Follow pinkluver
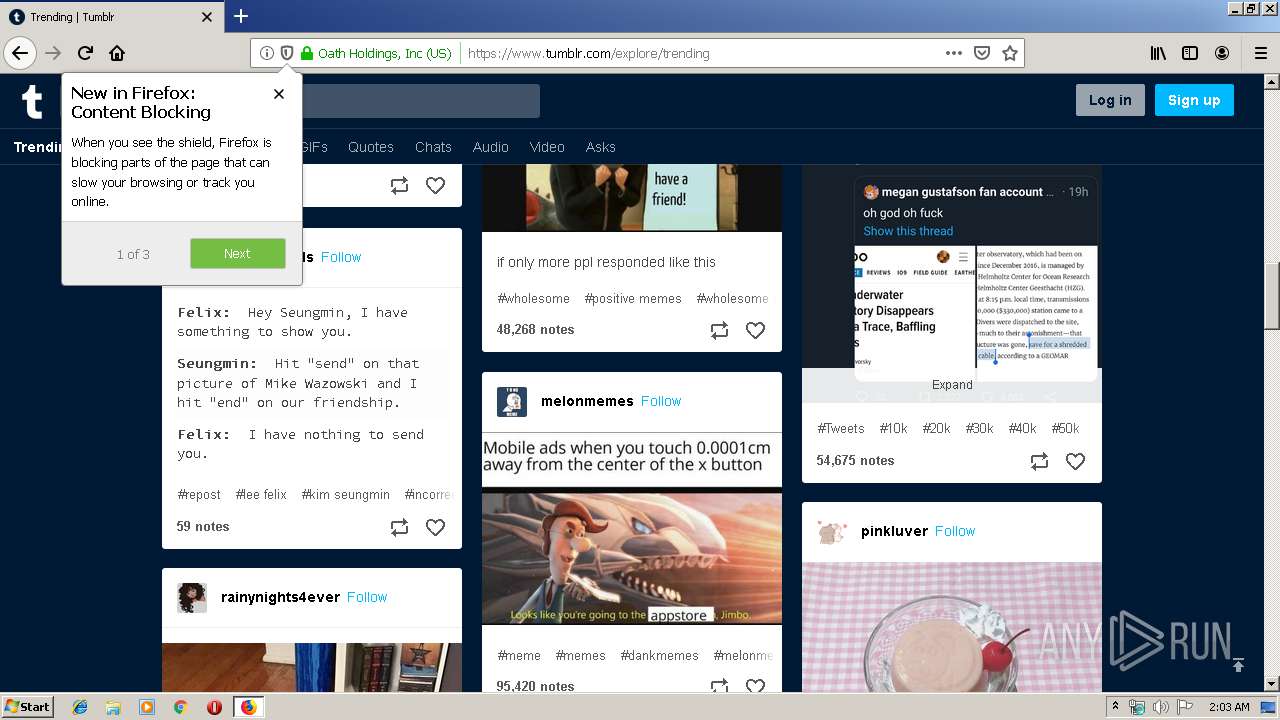 955,531
